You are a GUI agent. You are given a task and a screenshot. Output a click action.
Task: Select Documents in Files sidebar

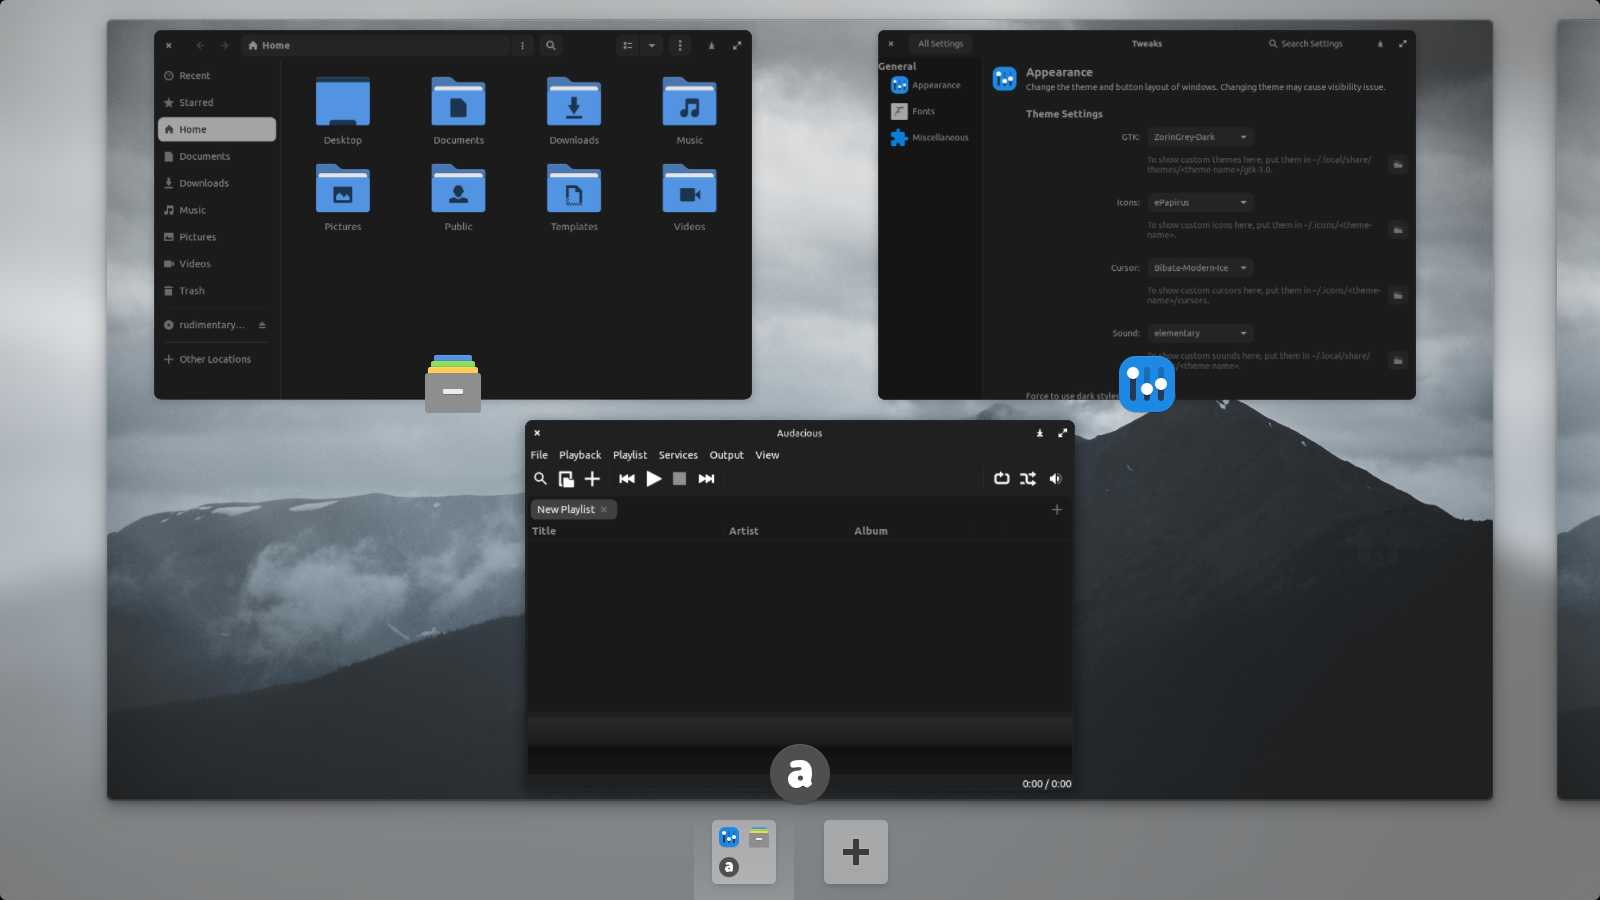pyautogui.click(x=217, y=157)
